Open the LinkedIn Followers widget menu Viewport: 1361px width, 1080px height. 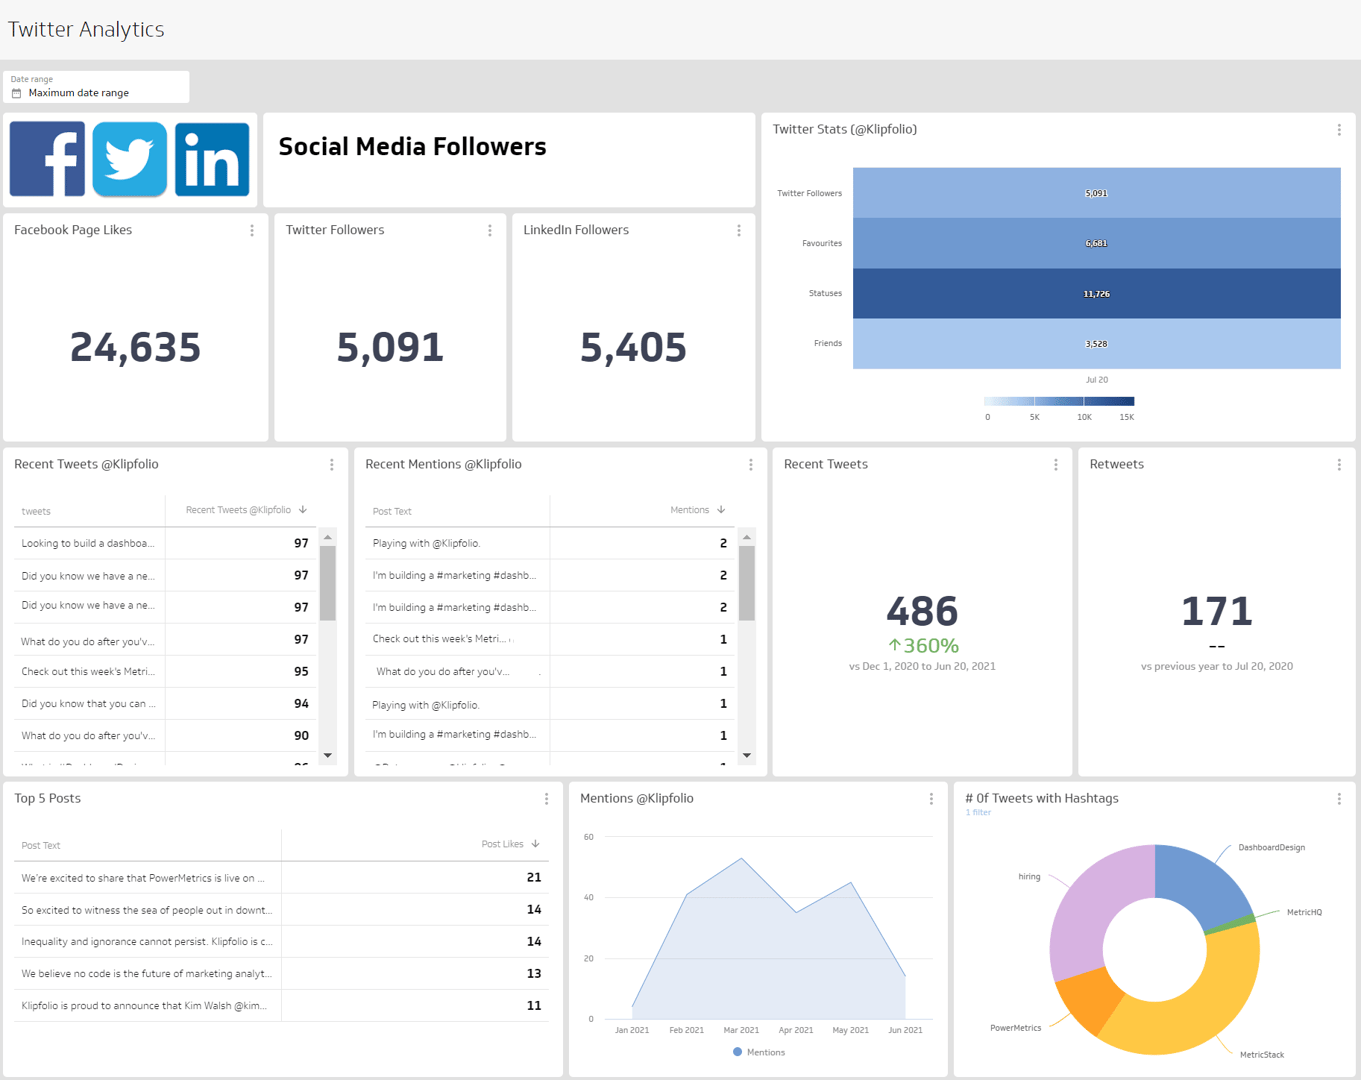click(738, 230)
